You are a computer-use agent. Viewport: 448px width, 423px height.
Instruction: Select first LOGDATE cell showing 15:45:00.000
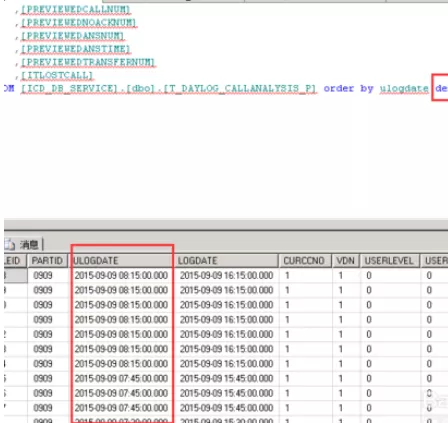pos(226,379)
